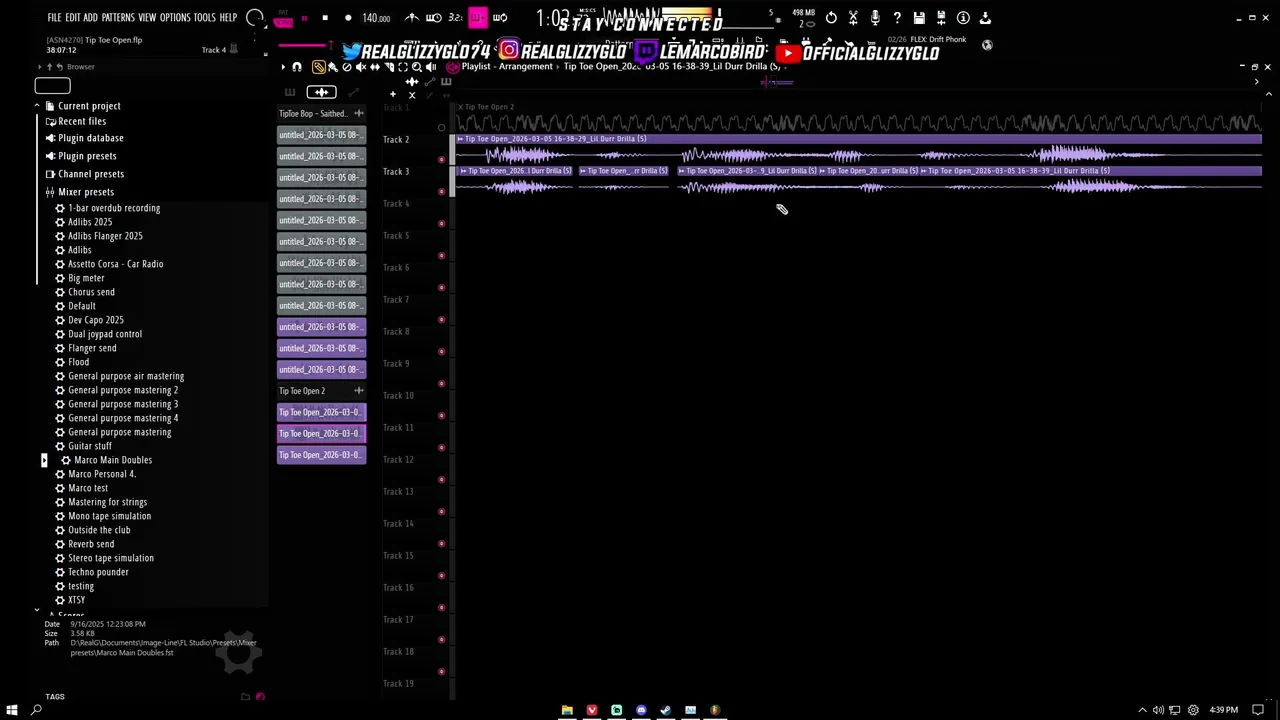Viewport: 1280px width, 720px height.
Task: Mute Track 10 using its pink dot
Action: [x=442, y=415]
